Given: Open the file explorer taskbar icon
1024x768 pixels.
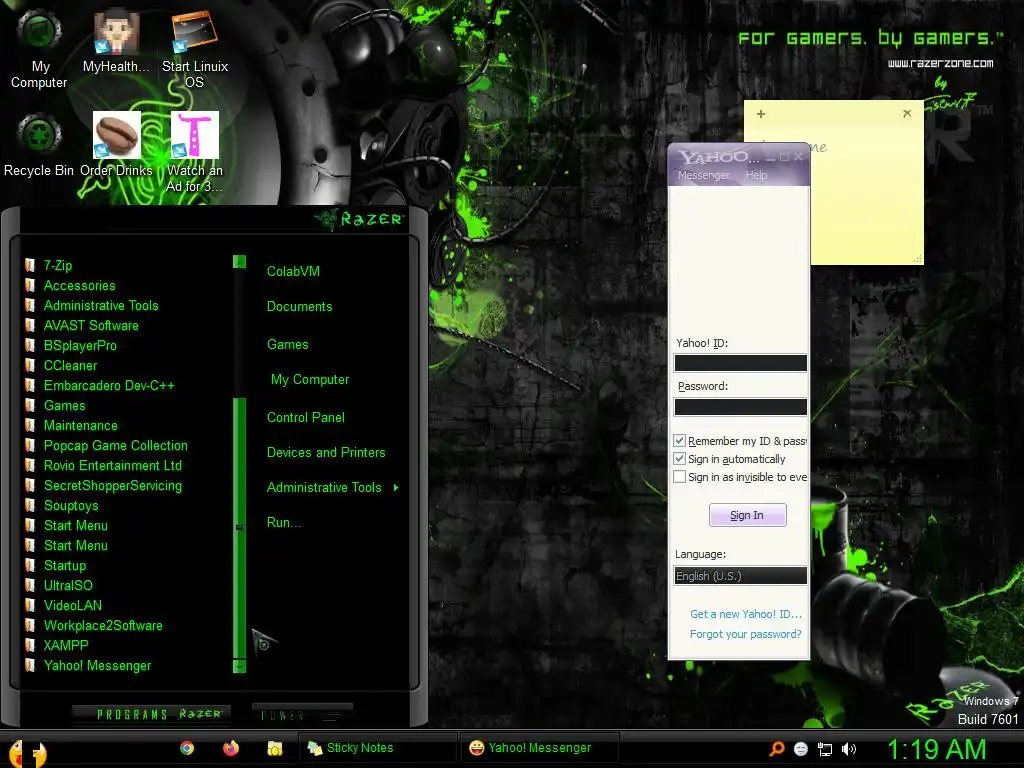Looking at the screenshot, I should click(x=275, y=748).
